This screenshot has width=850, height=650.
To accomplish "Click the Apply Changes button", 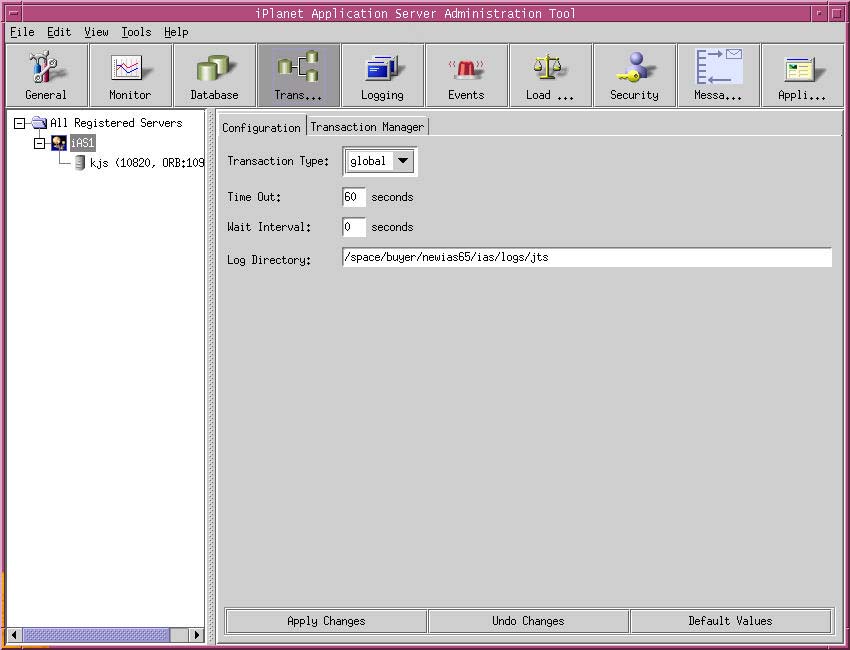I will point(326,621).
